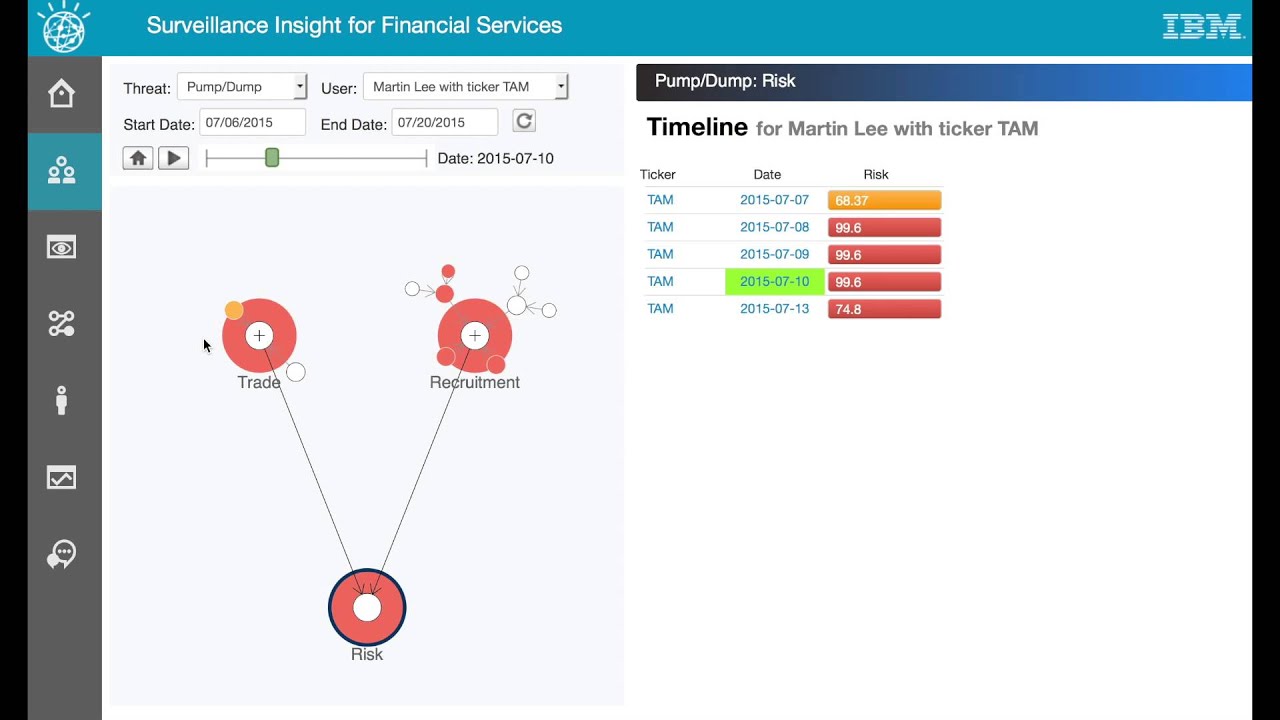Play the timeline animation
The height and width of the screenshot is (720, 1280).
[x=173, y=158]
